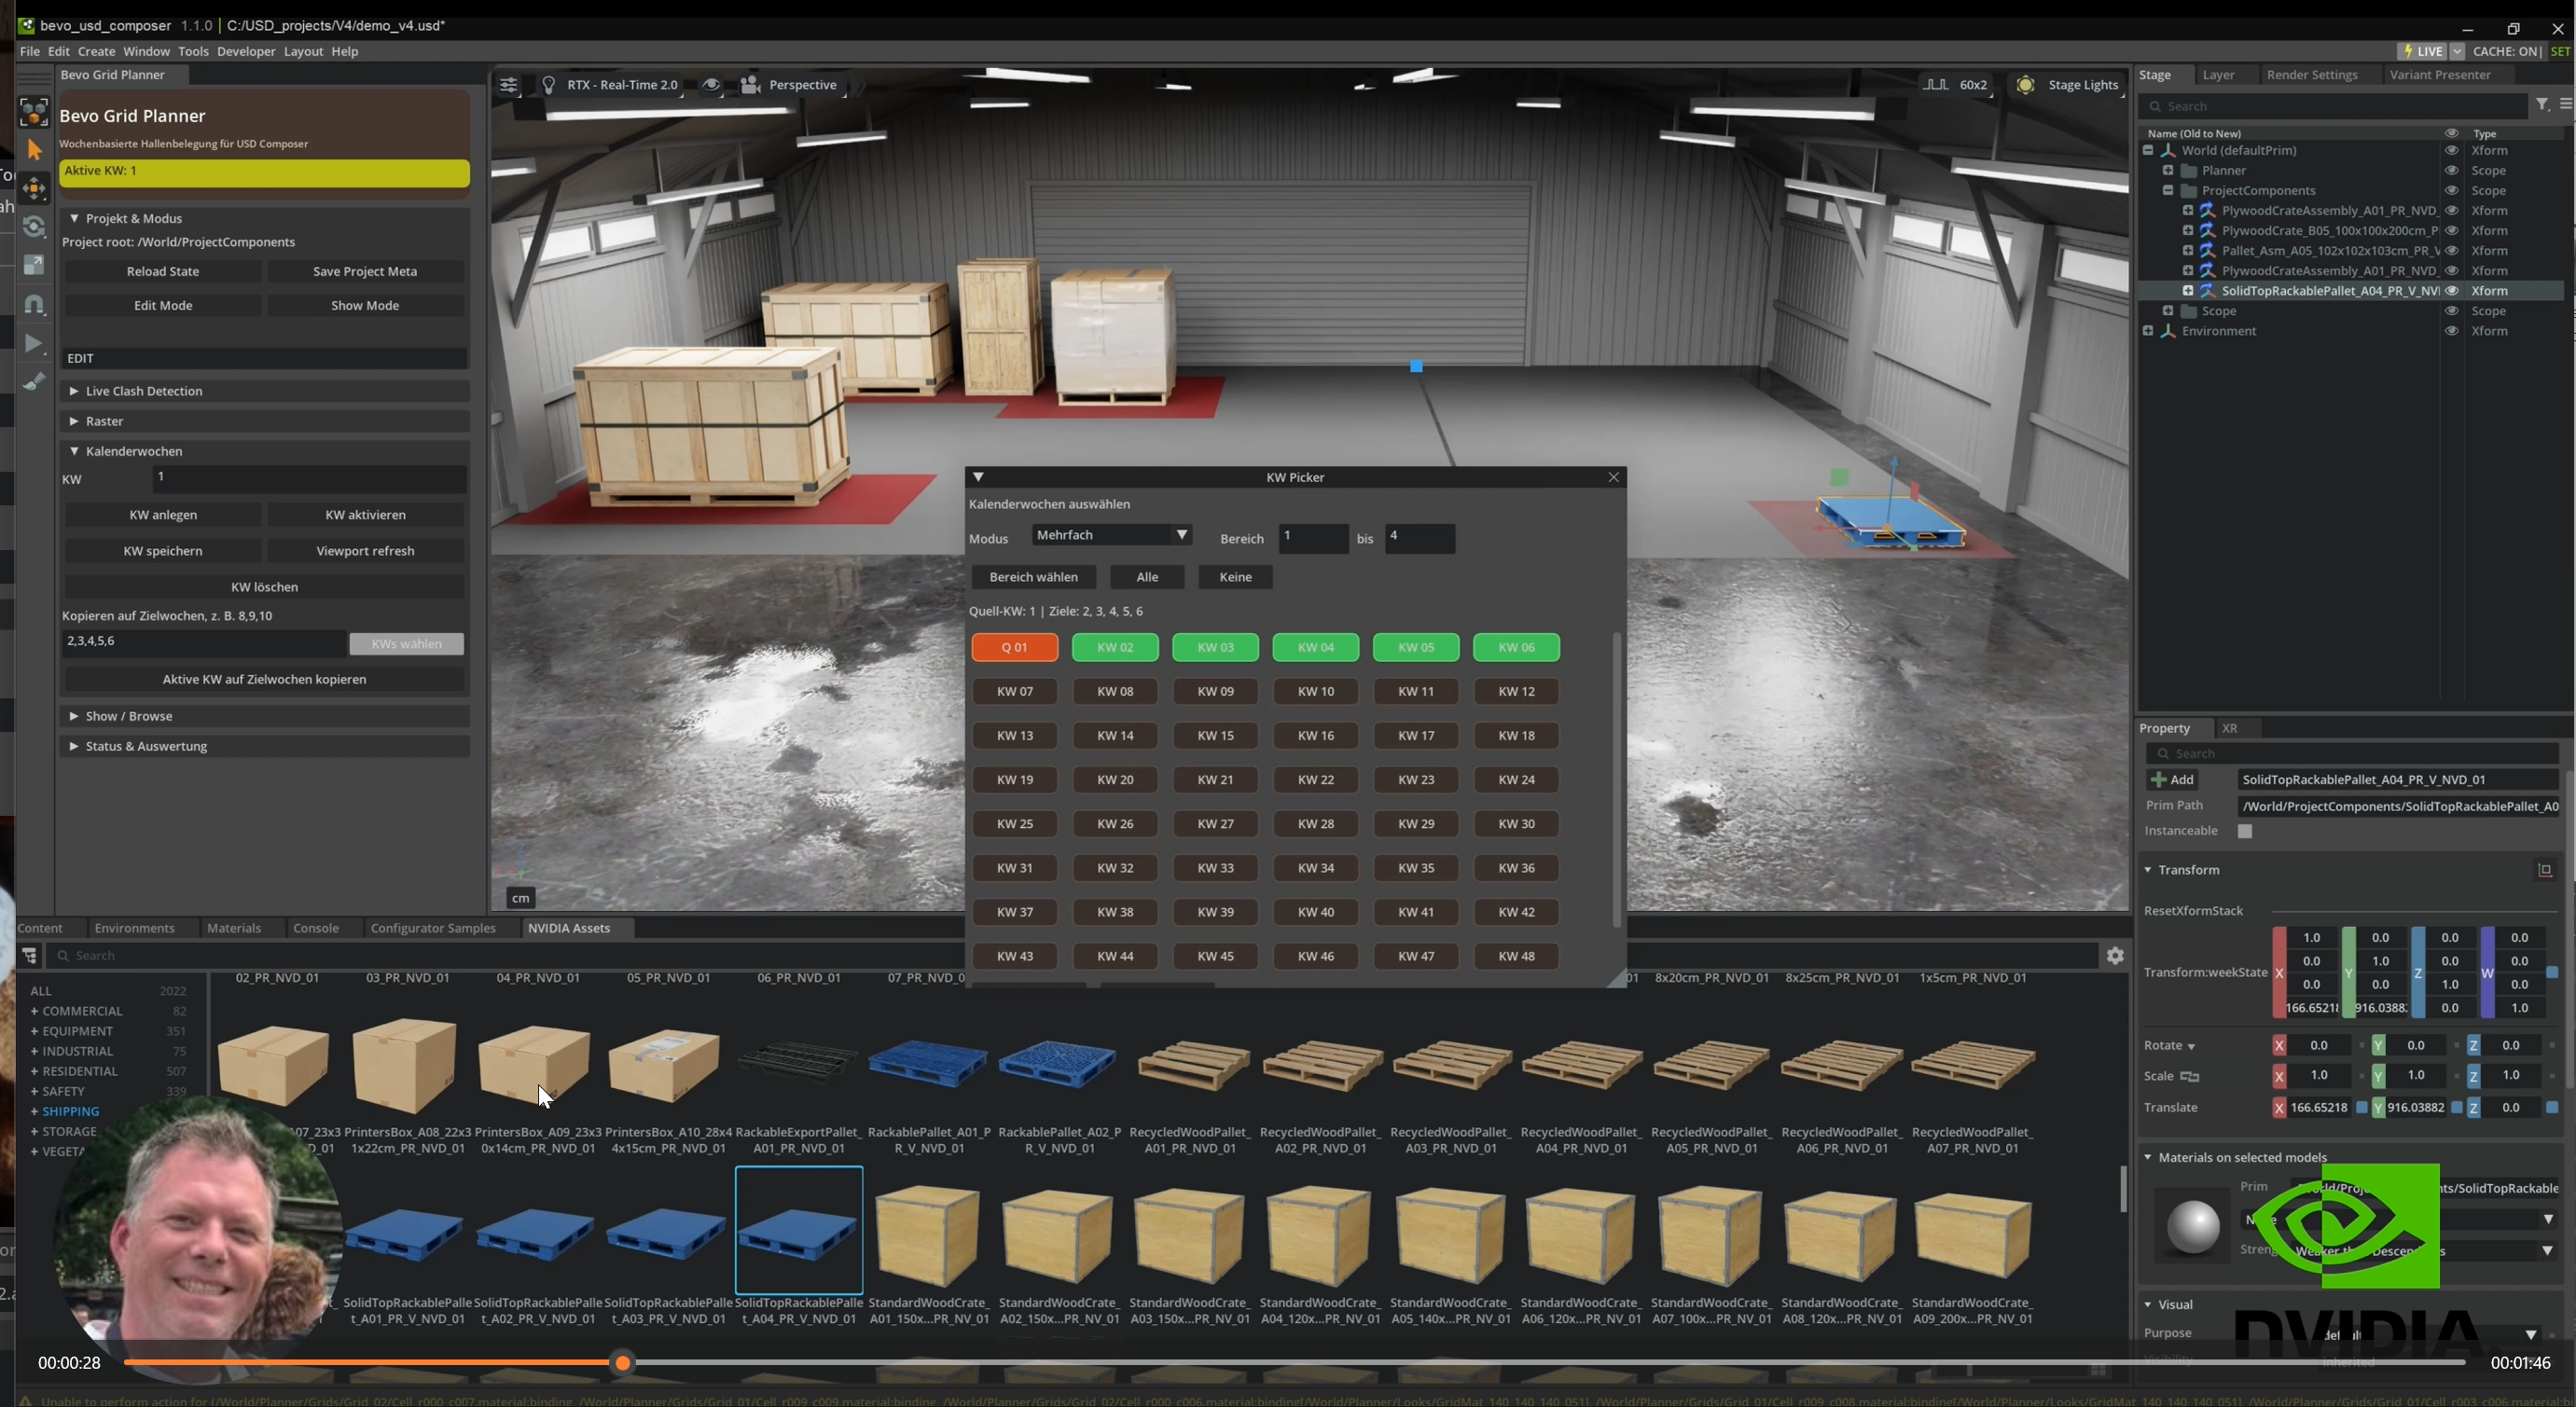Open Modus Mehrfach dropdown
This screenshot has width=2576, height=1407.
click(1111, 535)
